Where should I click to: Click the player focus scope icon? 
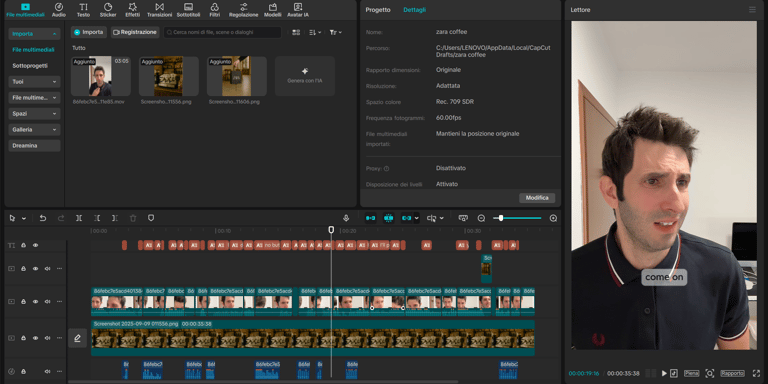coord(710,373)
